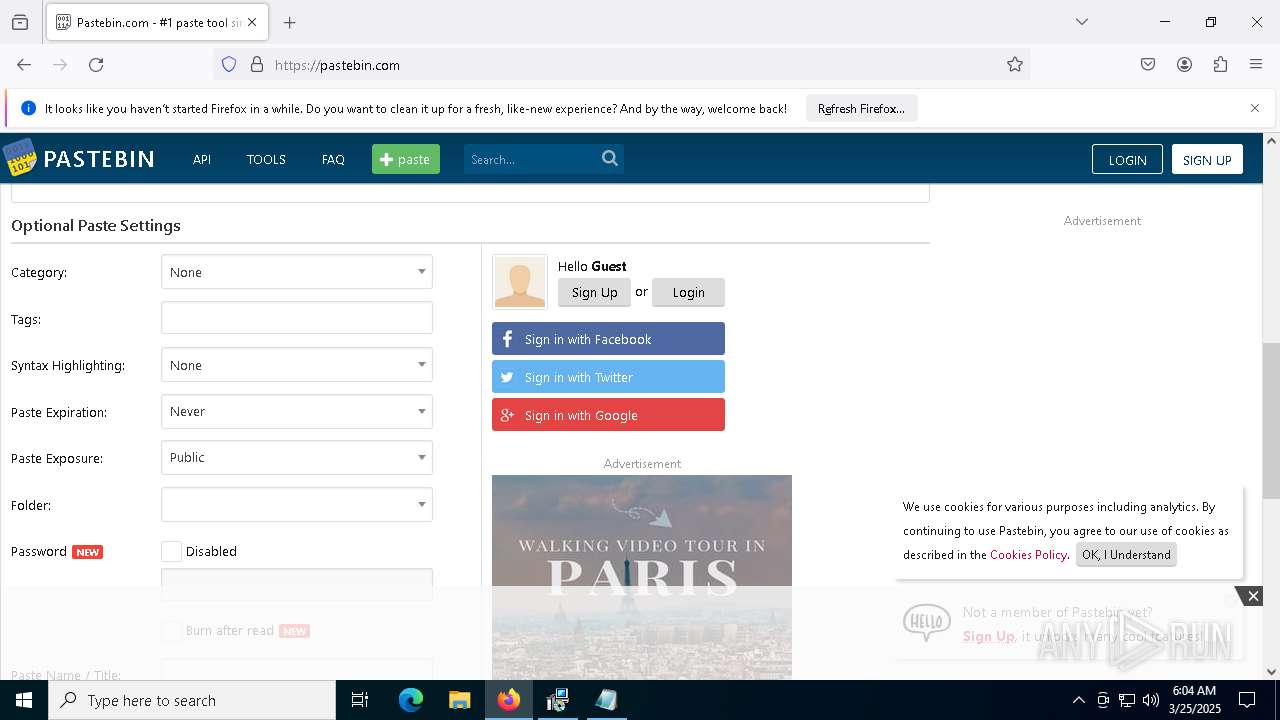This screenshot has width=1280, height=720.
Task: Click the Firefox taskbar icon
Action: pyautogui.click(x=509, y=700)
